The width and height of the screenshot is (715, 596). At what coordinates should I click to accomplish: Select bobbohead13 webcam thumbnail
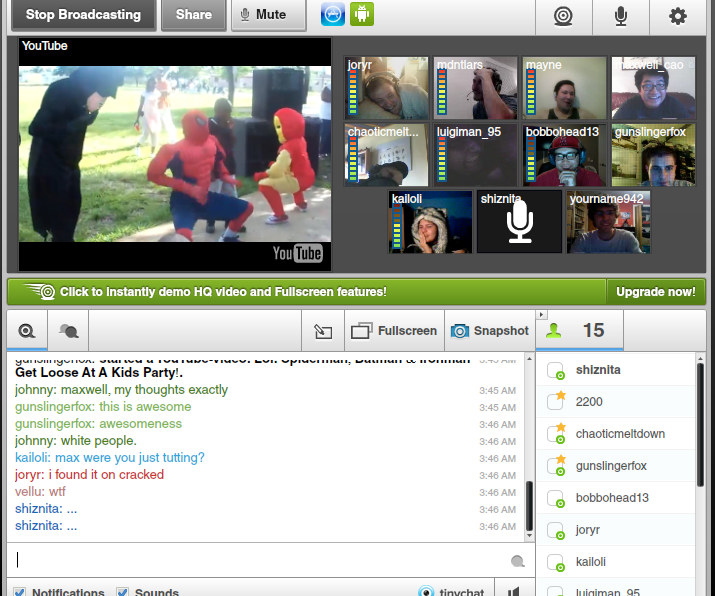565,155
